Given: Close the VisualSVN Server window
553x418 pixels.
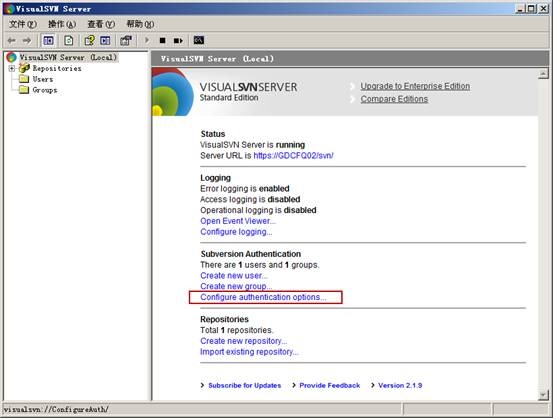Looking at the screenshot, I should (543, 9).
